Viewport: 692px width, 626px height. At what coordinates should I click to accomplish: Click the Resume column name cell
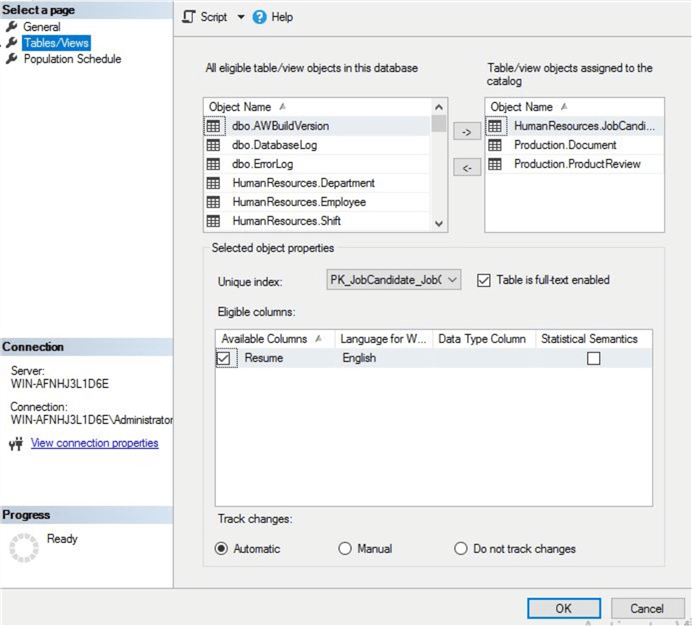tap(264, 358)
